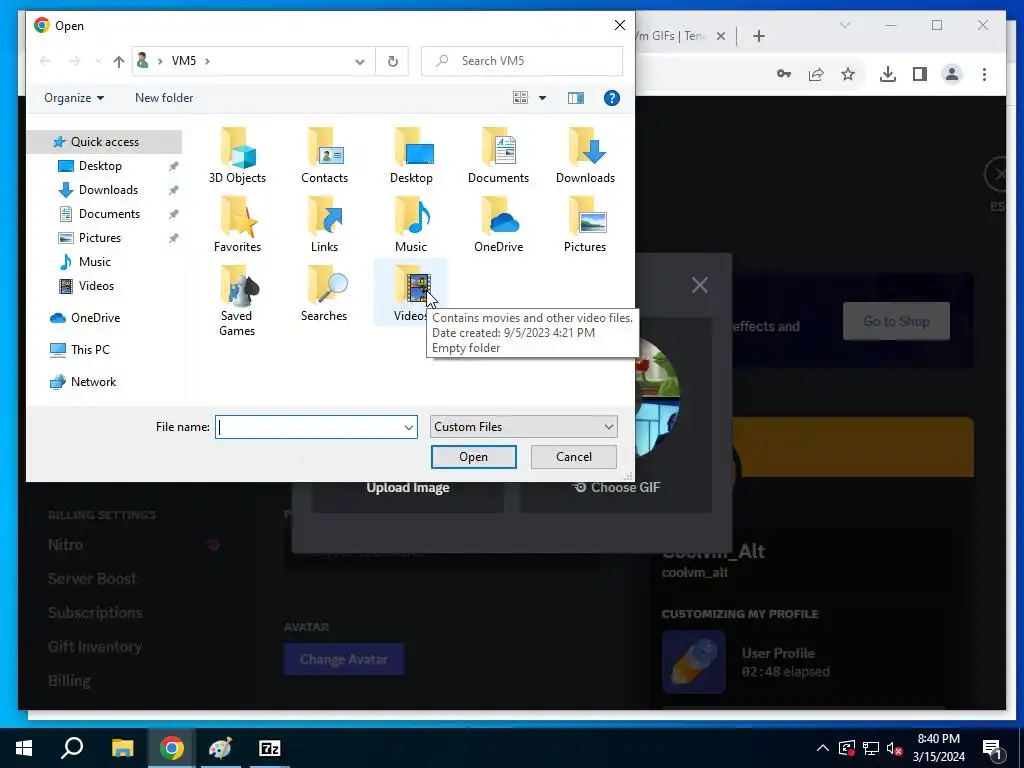
Task: Go up one folder level
Action: (118, 61)
